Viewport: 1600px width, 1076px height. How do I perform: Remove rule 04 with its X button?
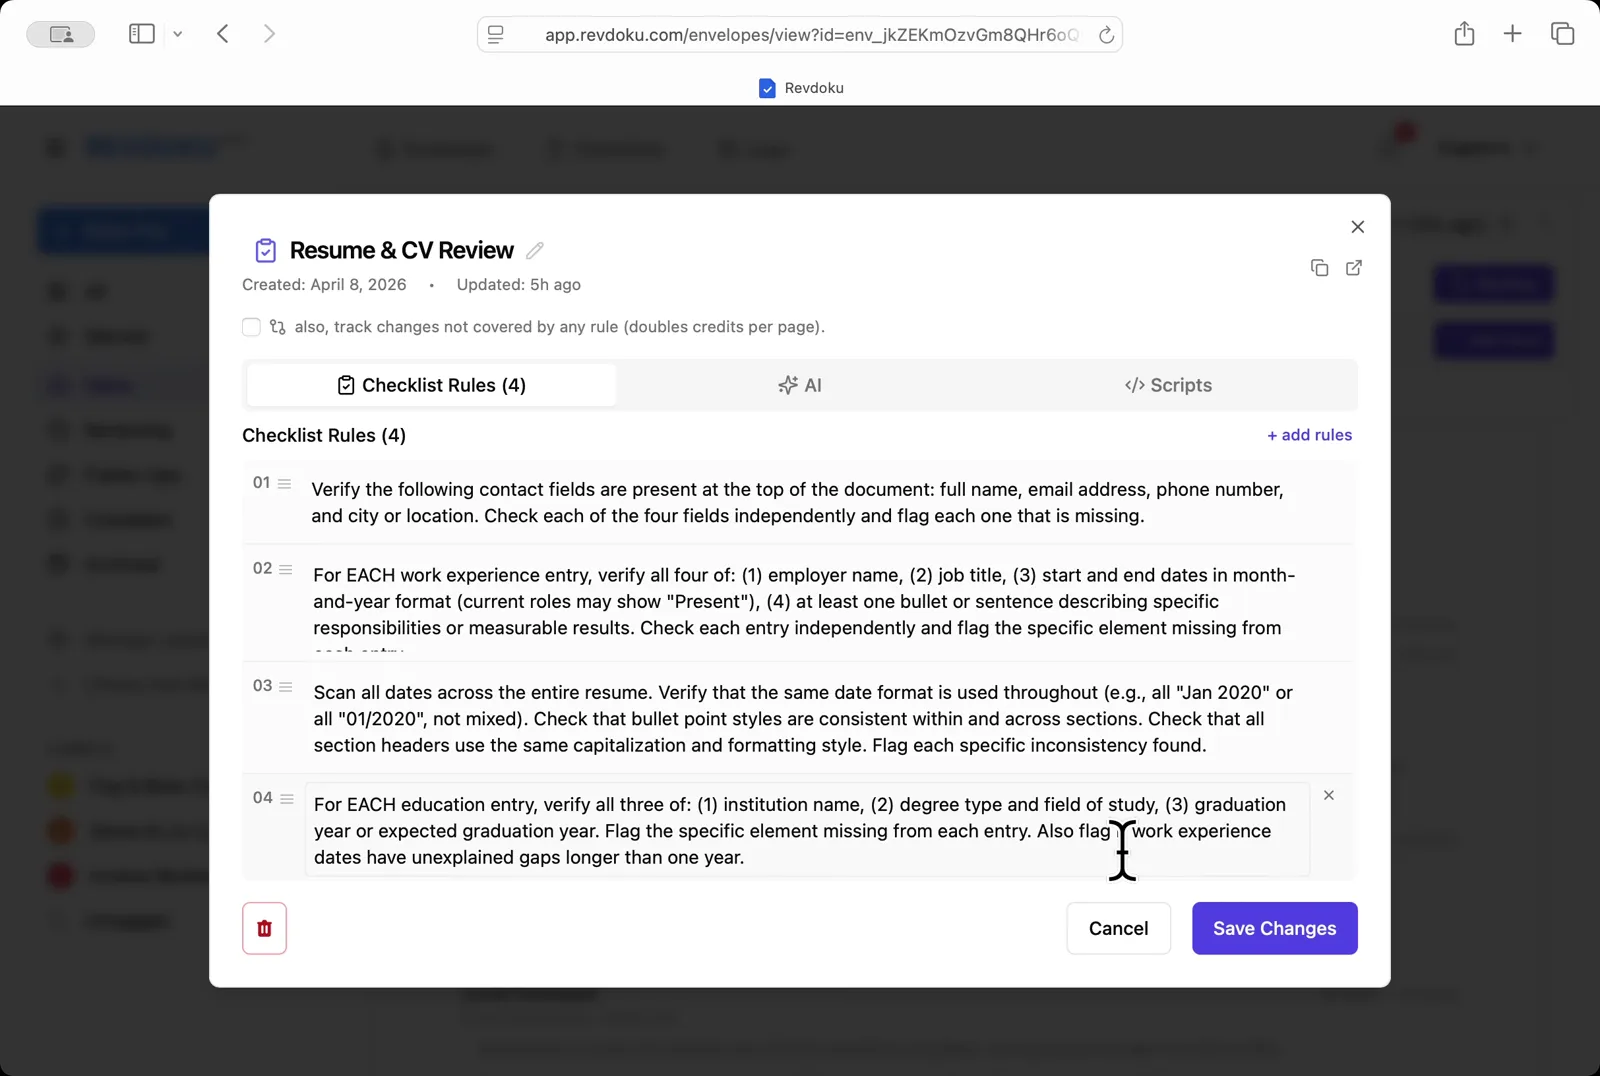[x=1329, y=795]
